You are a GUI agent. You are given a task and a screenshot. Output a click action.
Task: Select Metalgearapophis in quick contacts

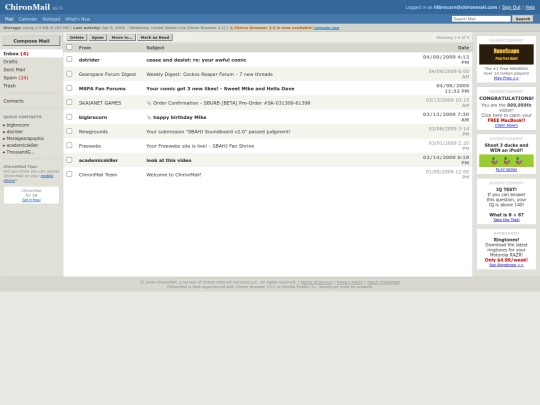tap(25, 138)
